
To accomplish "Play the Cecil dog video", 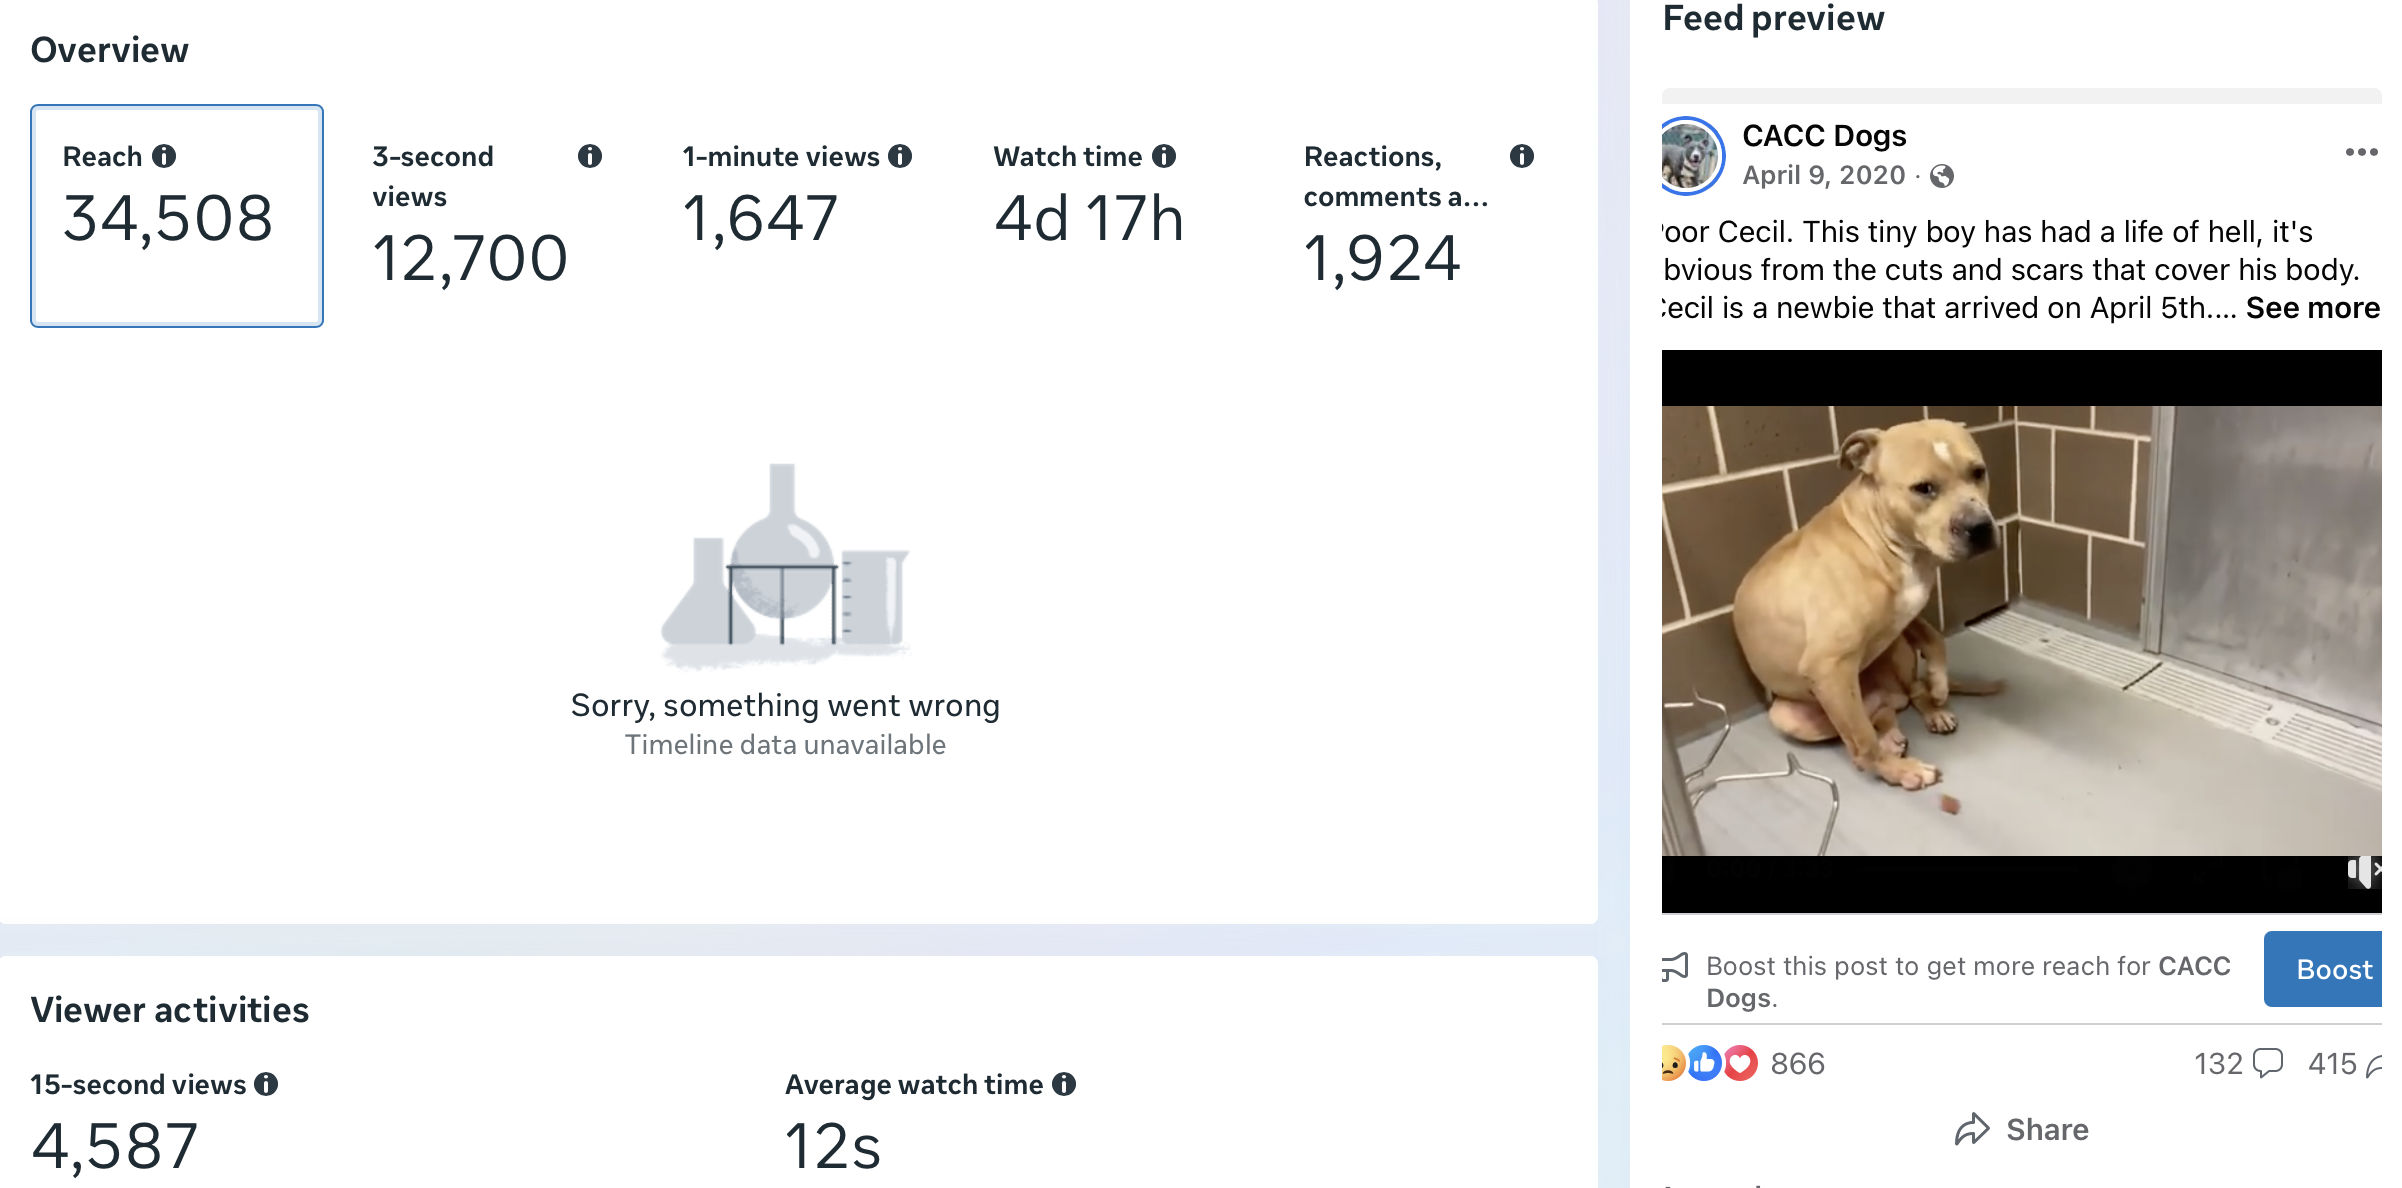I will (x=2022, y=630).
